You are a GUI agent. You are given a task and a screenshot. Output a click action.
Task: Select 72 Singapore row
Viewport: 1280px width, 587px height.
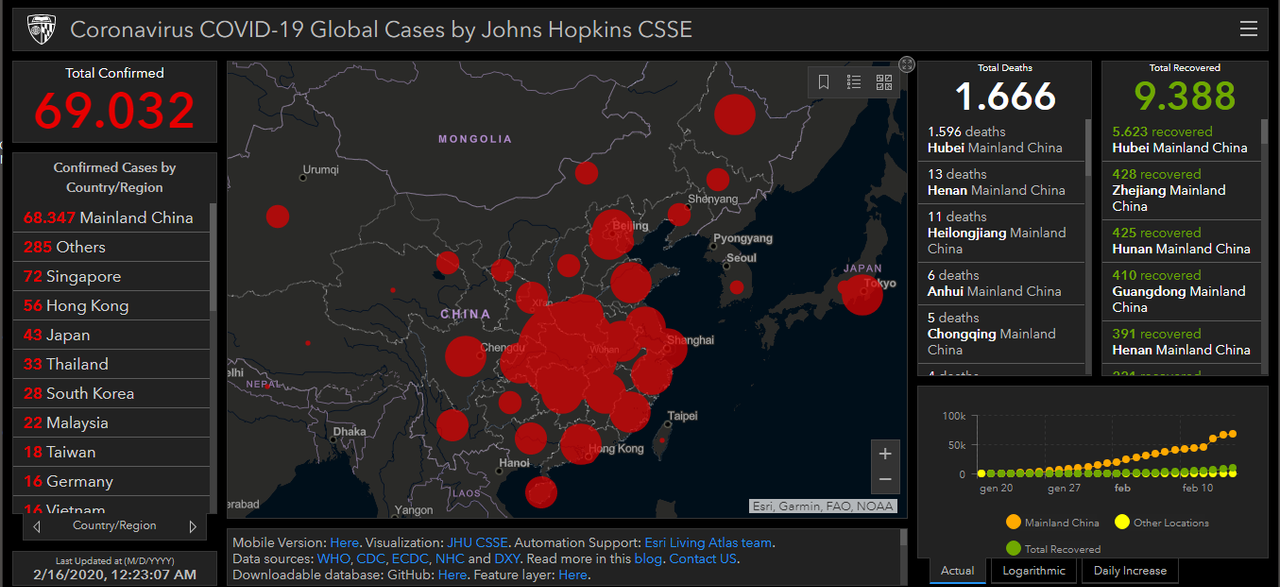coord(111,276)
